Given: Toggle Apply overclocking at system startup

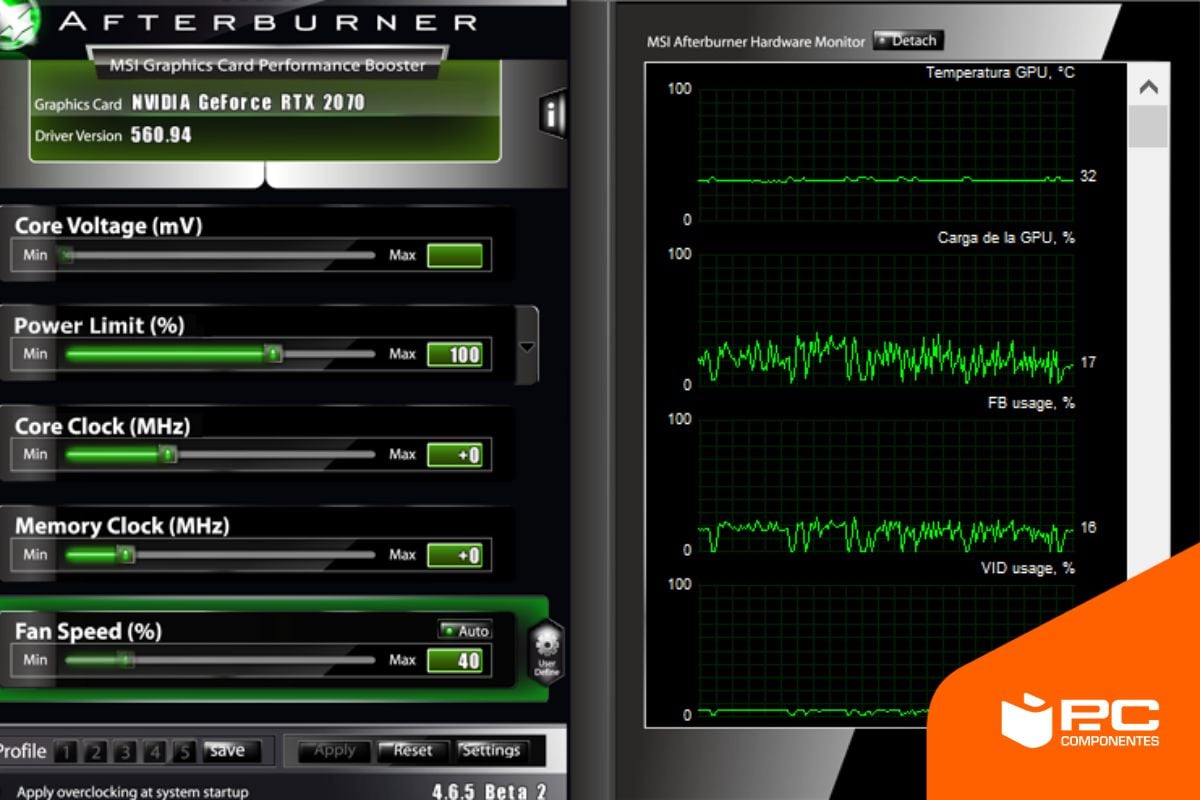Looking at the screenshot, I should tap(133, 792).
